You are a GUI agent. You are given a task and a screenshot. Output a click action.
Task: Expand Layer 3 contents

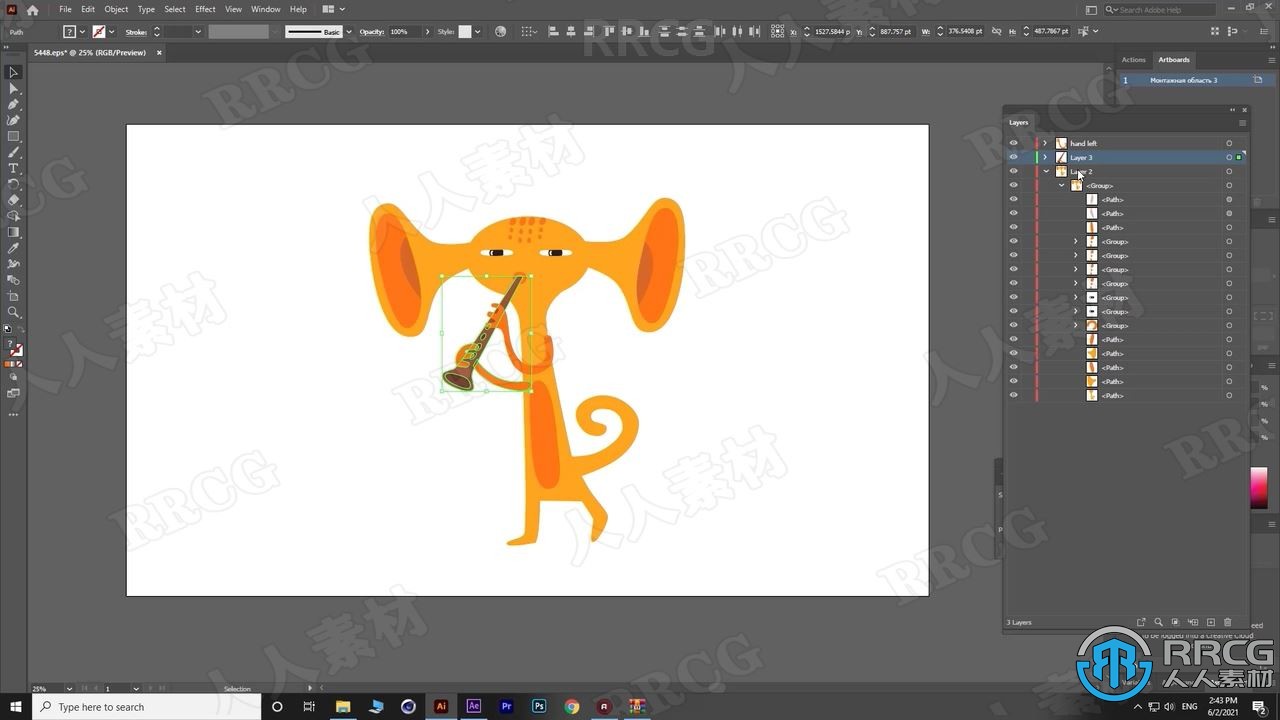[1045, 157]
